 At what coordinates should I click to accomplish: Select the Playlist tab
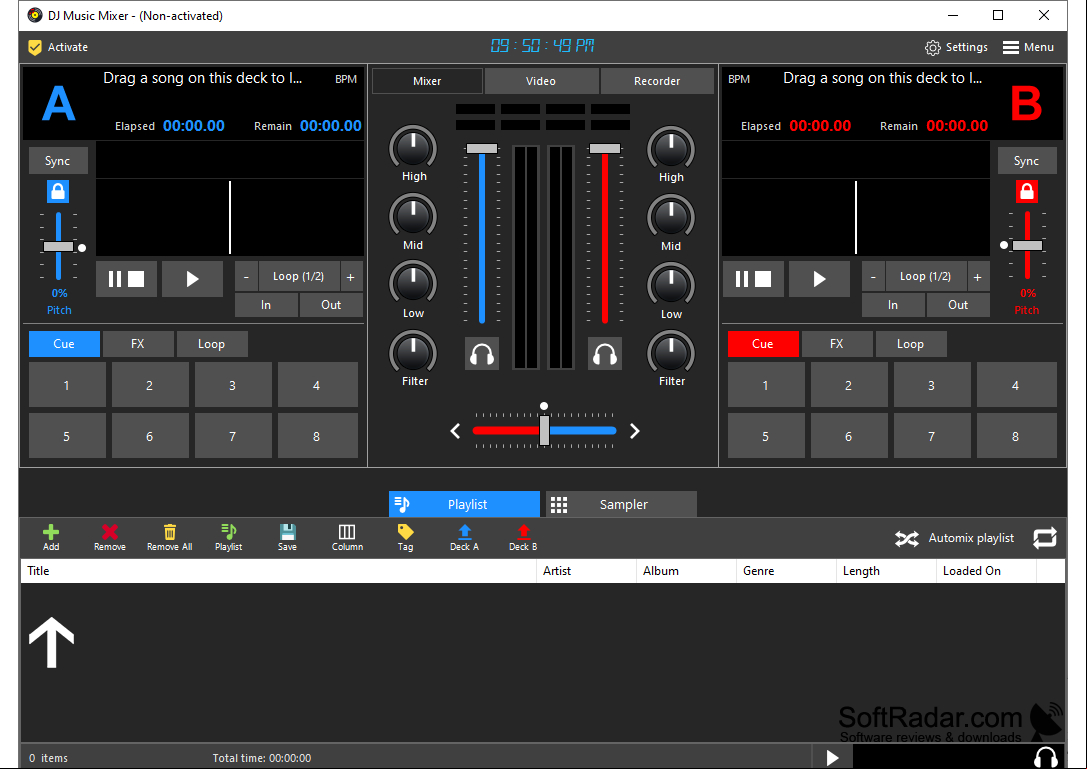464,504
